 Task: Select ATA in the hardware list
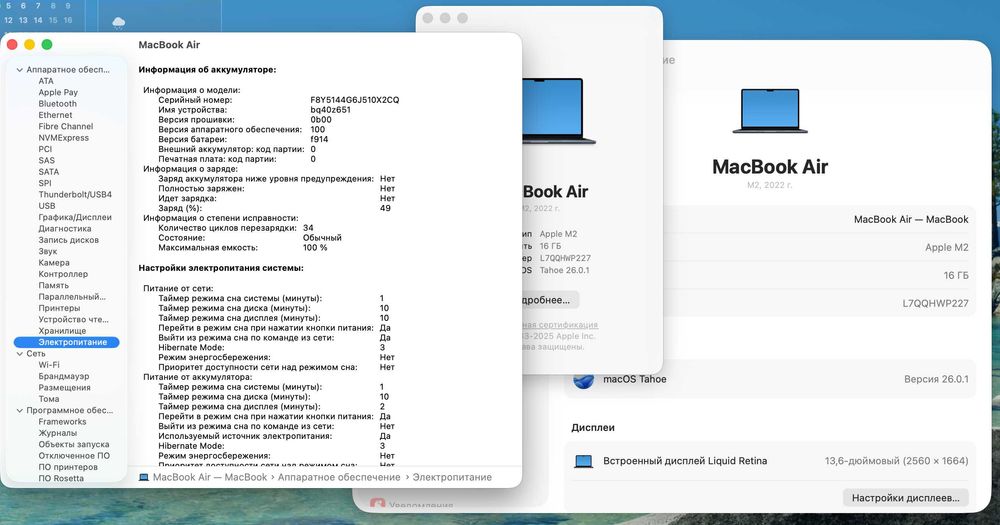46,81
